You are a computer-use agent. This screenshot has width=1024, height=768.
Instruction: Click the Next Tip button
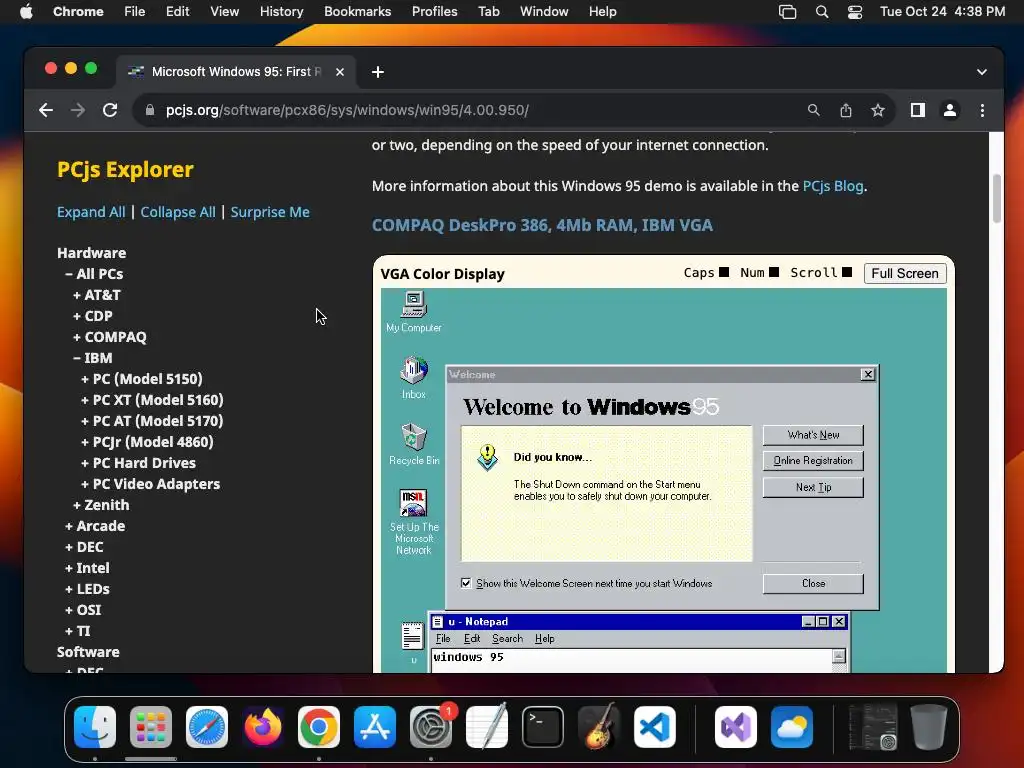(x=813, y=487)
